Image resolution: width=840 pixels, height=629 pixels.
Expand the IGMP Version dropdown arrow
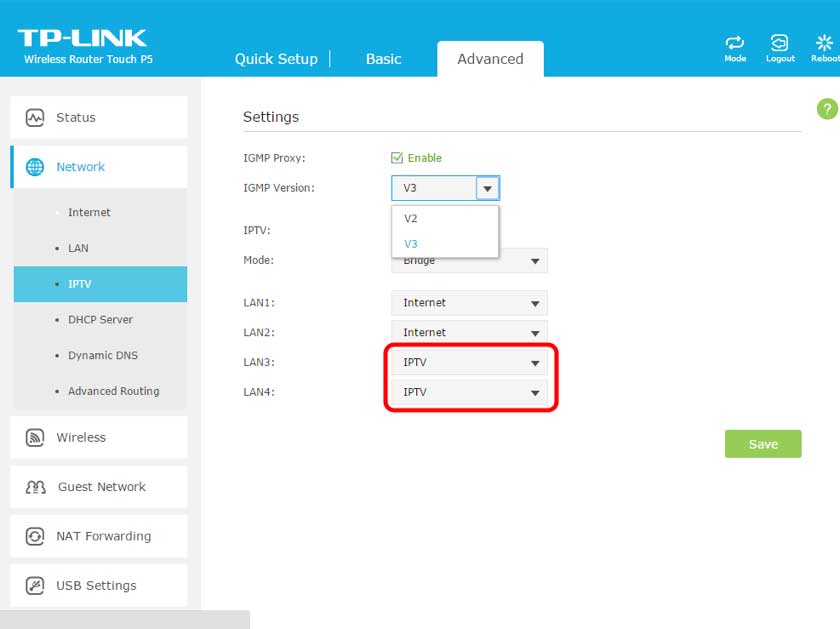(487, 188)
